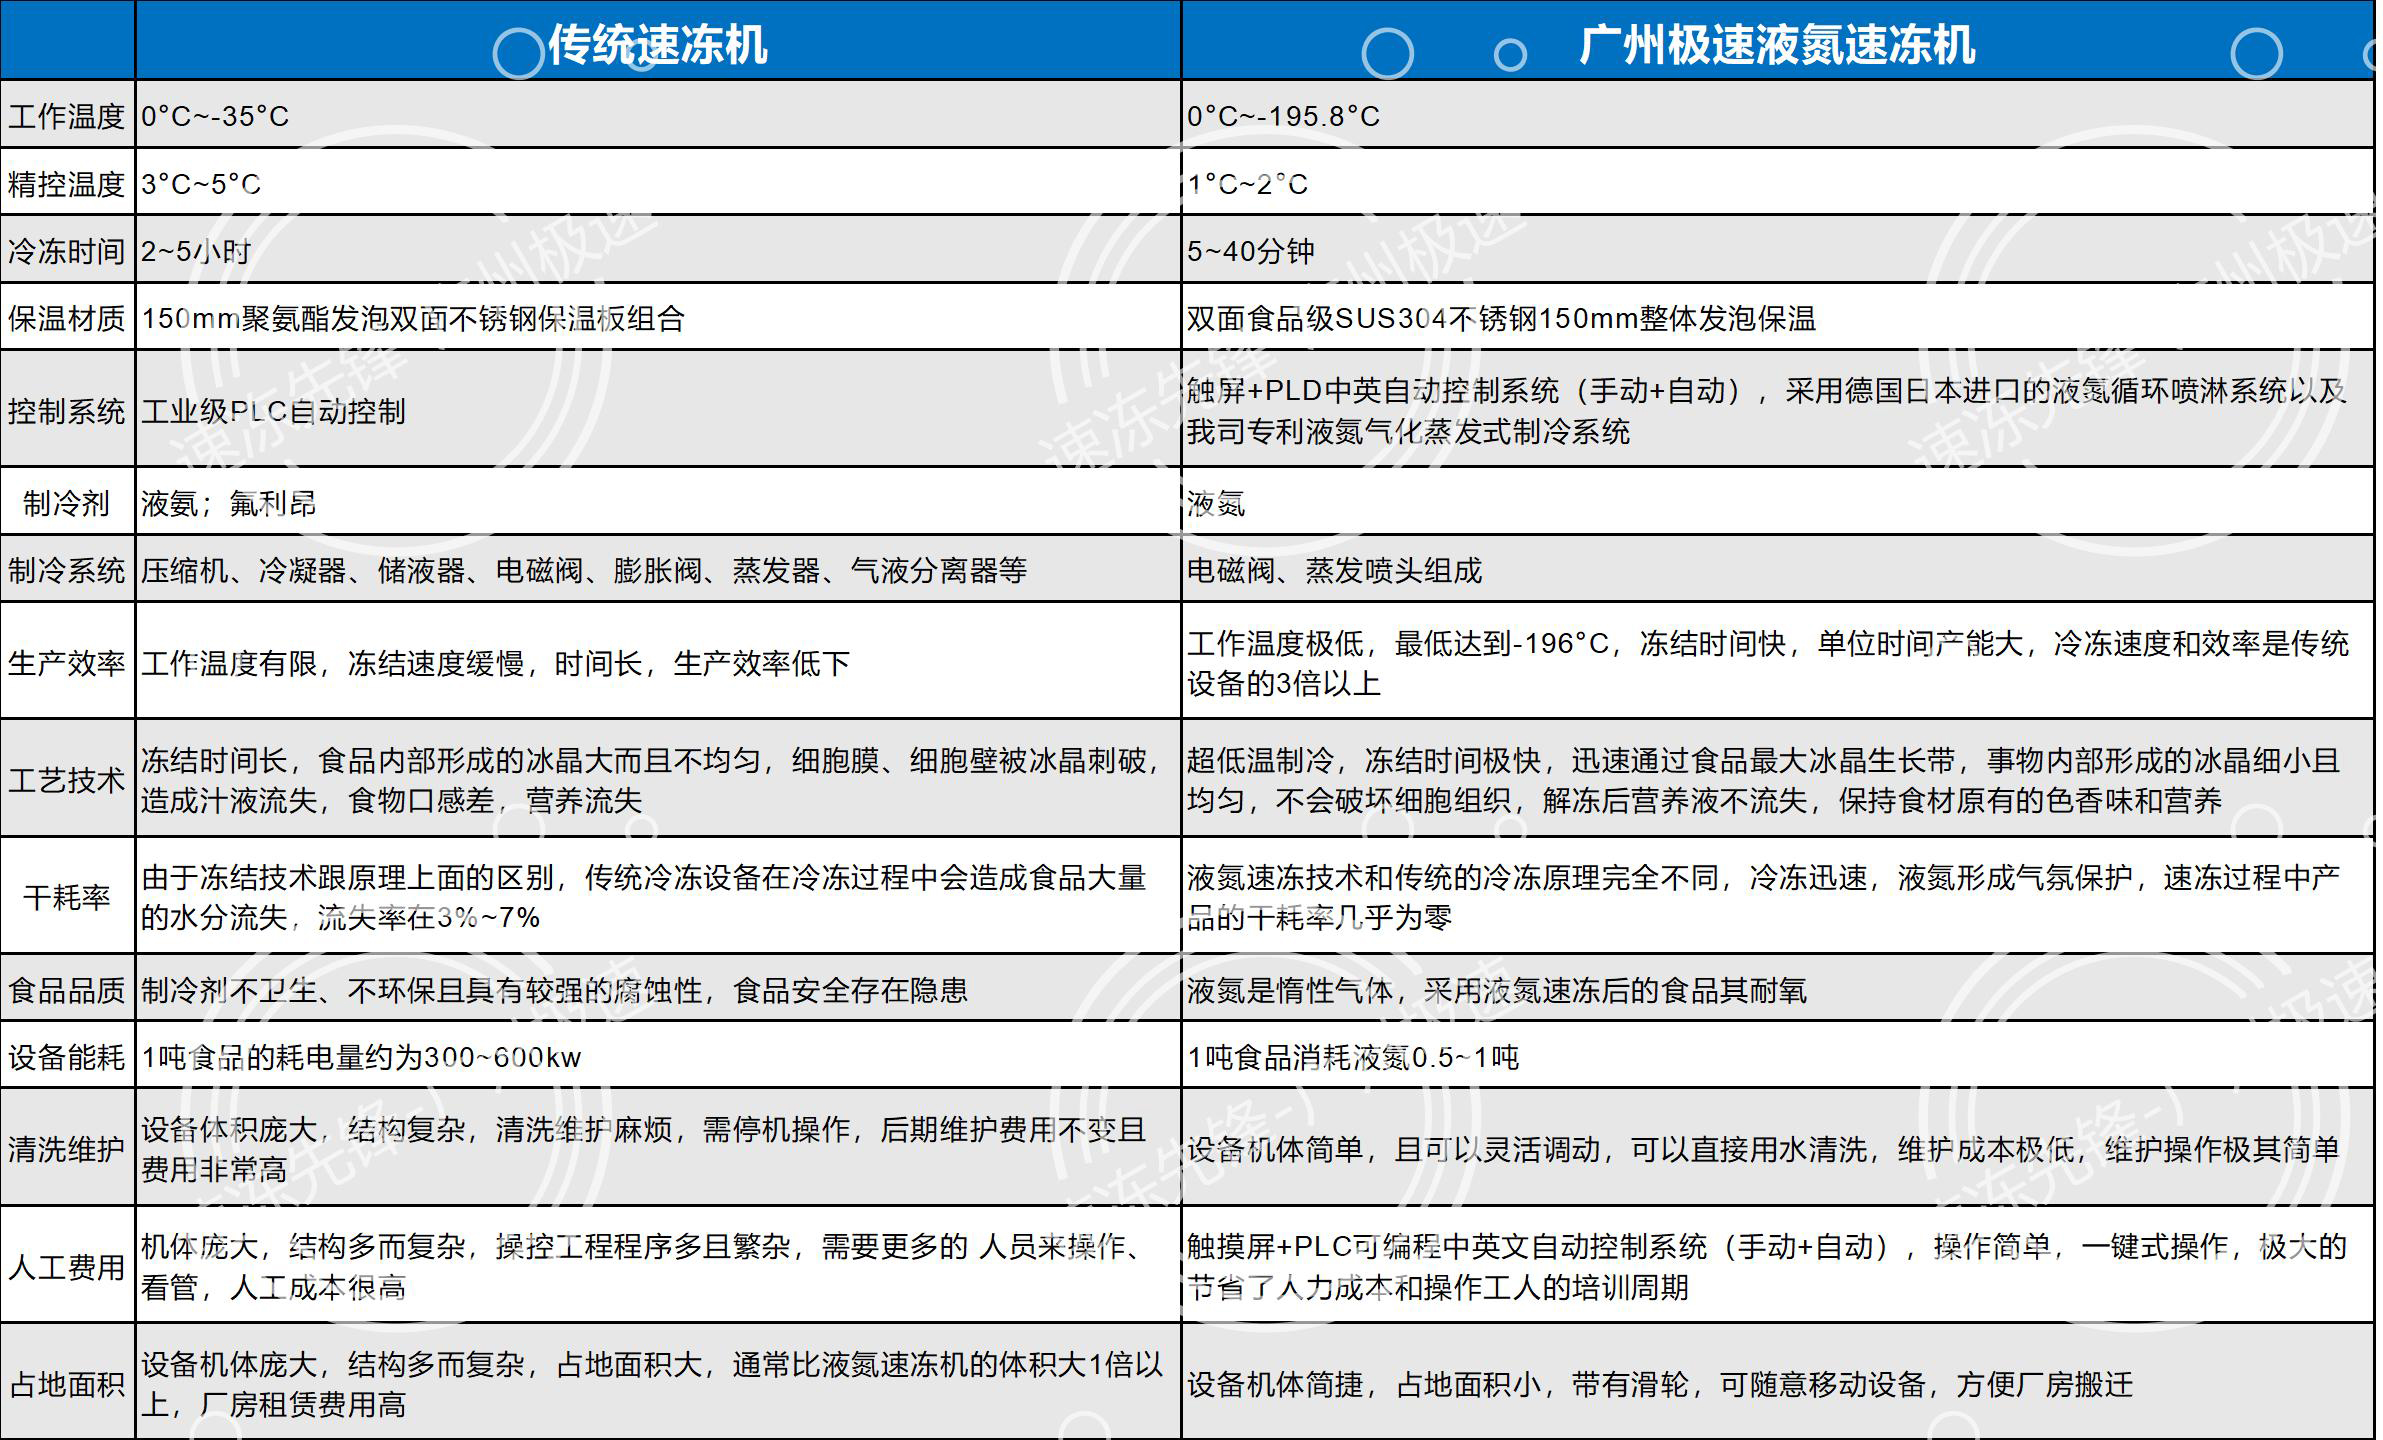Screen dimensions: 2383x1440
Task: Click the cell starting 设备机体庞大，结构多而复杂
Action: click(658, 1382)
